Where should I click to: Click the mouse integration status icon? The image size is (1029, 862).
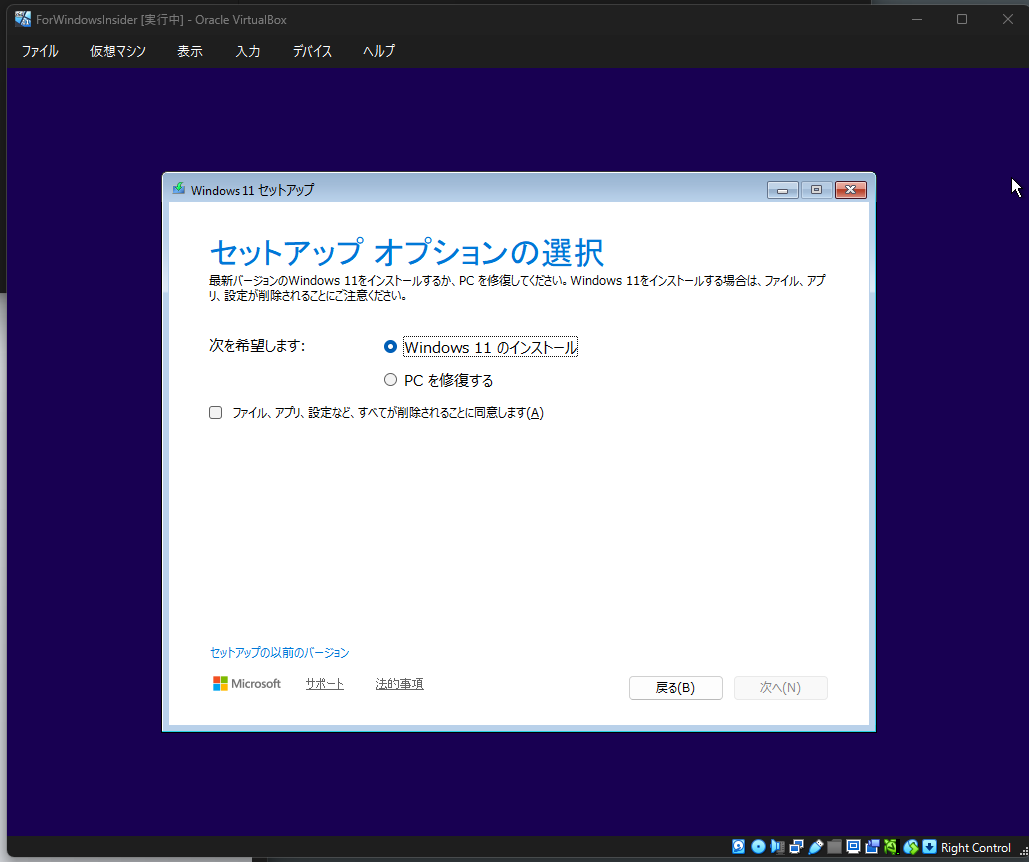910,847
